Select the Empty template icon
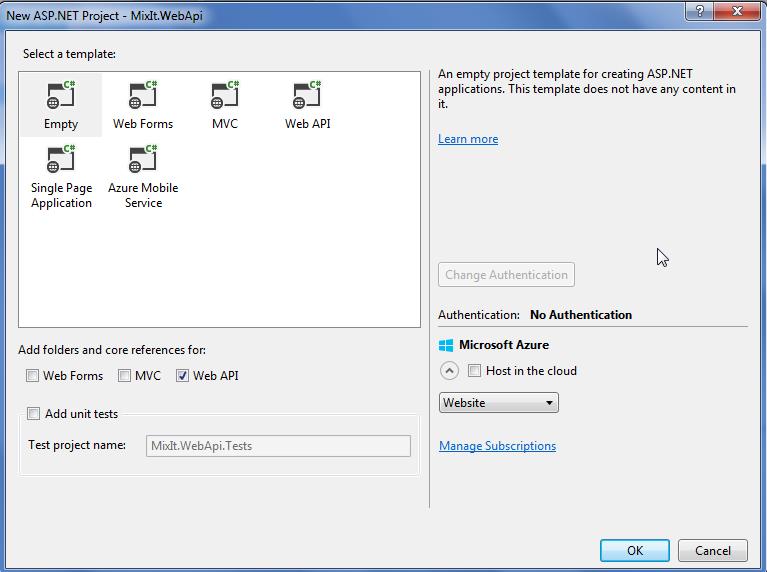This screenshot has height=572, width=767. point(61,95)
